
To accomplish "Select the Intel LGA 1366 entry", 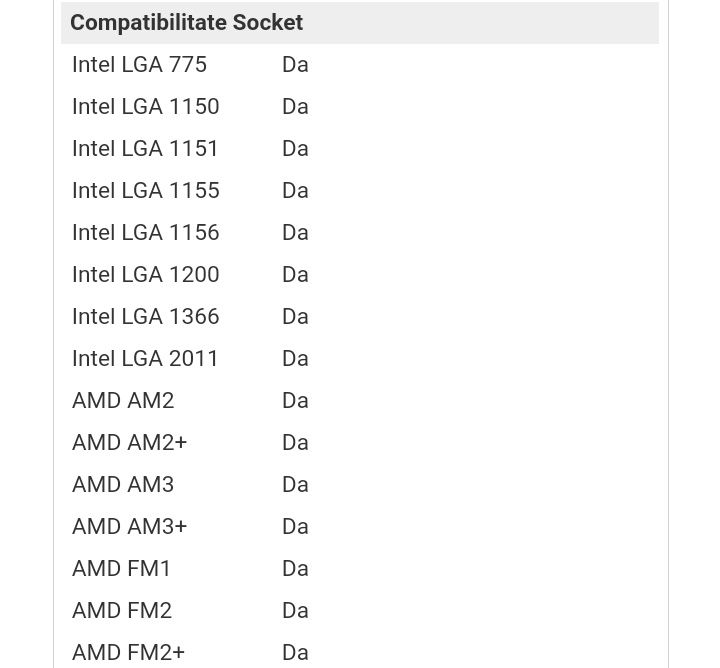I will pyautogui.click(x=146, y=316).
